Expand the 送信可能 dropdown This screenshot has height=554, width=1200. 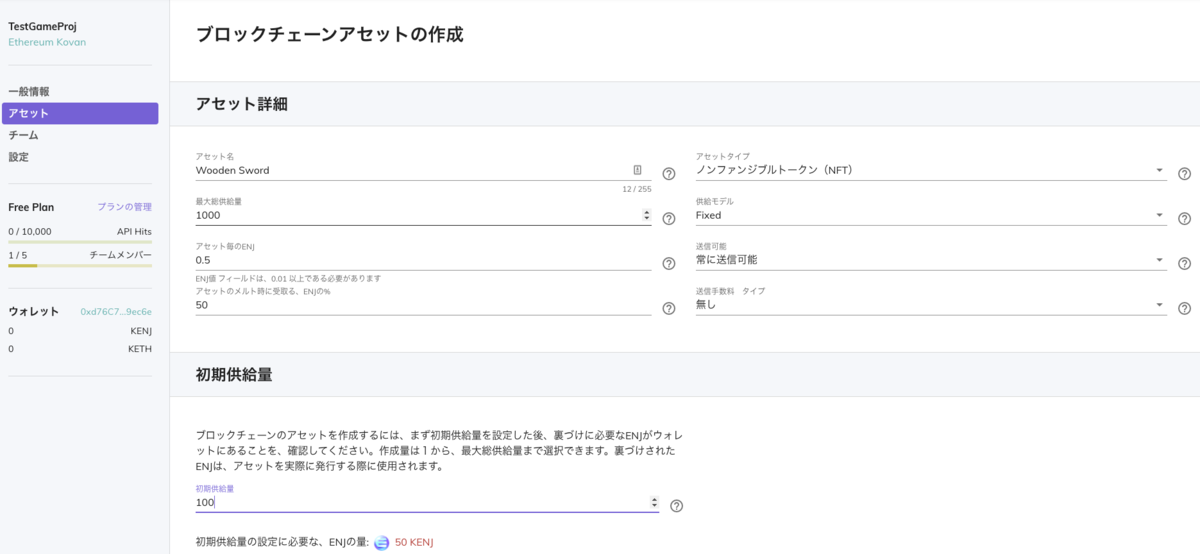[1159, 260]
